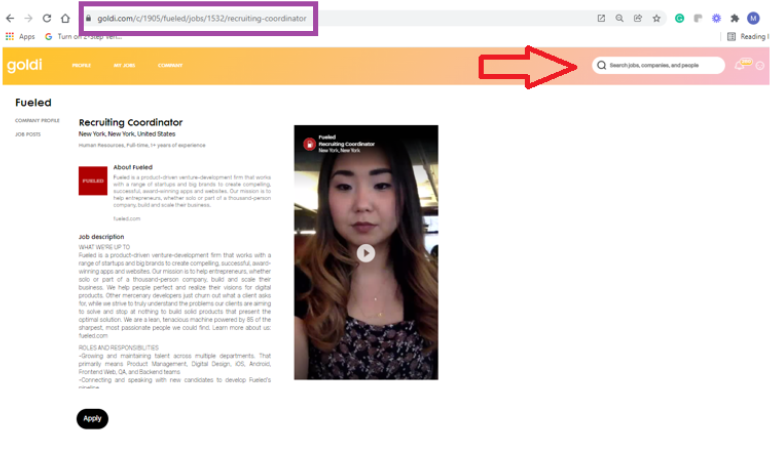Click the red Fueled company logo thumbnail
Image resolution: width=775 pixels, height=454 pixels.
tap(92, 182)
